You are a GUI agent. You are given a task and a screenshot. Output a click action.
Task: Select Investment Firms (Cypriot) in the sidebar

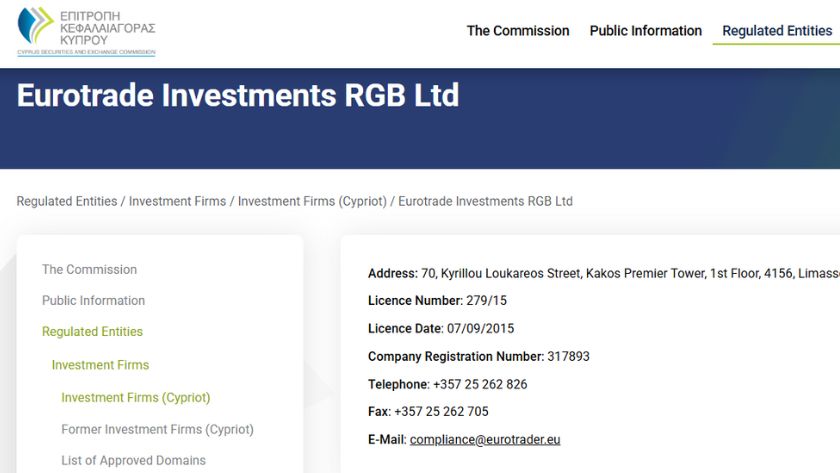136,398
